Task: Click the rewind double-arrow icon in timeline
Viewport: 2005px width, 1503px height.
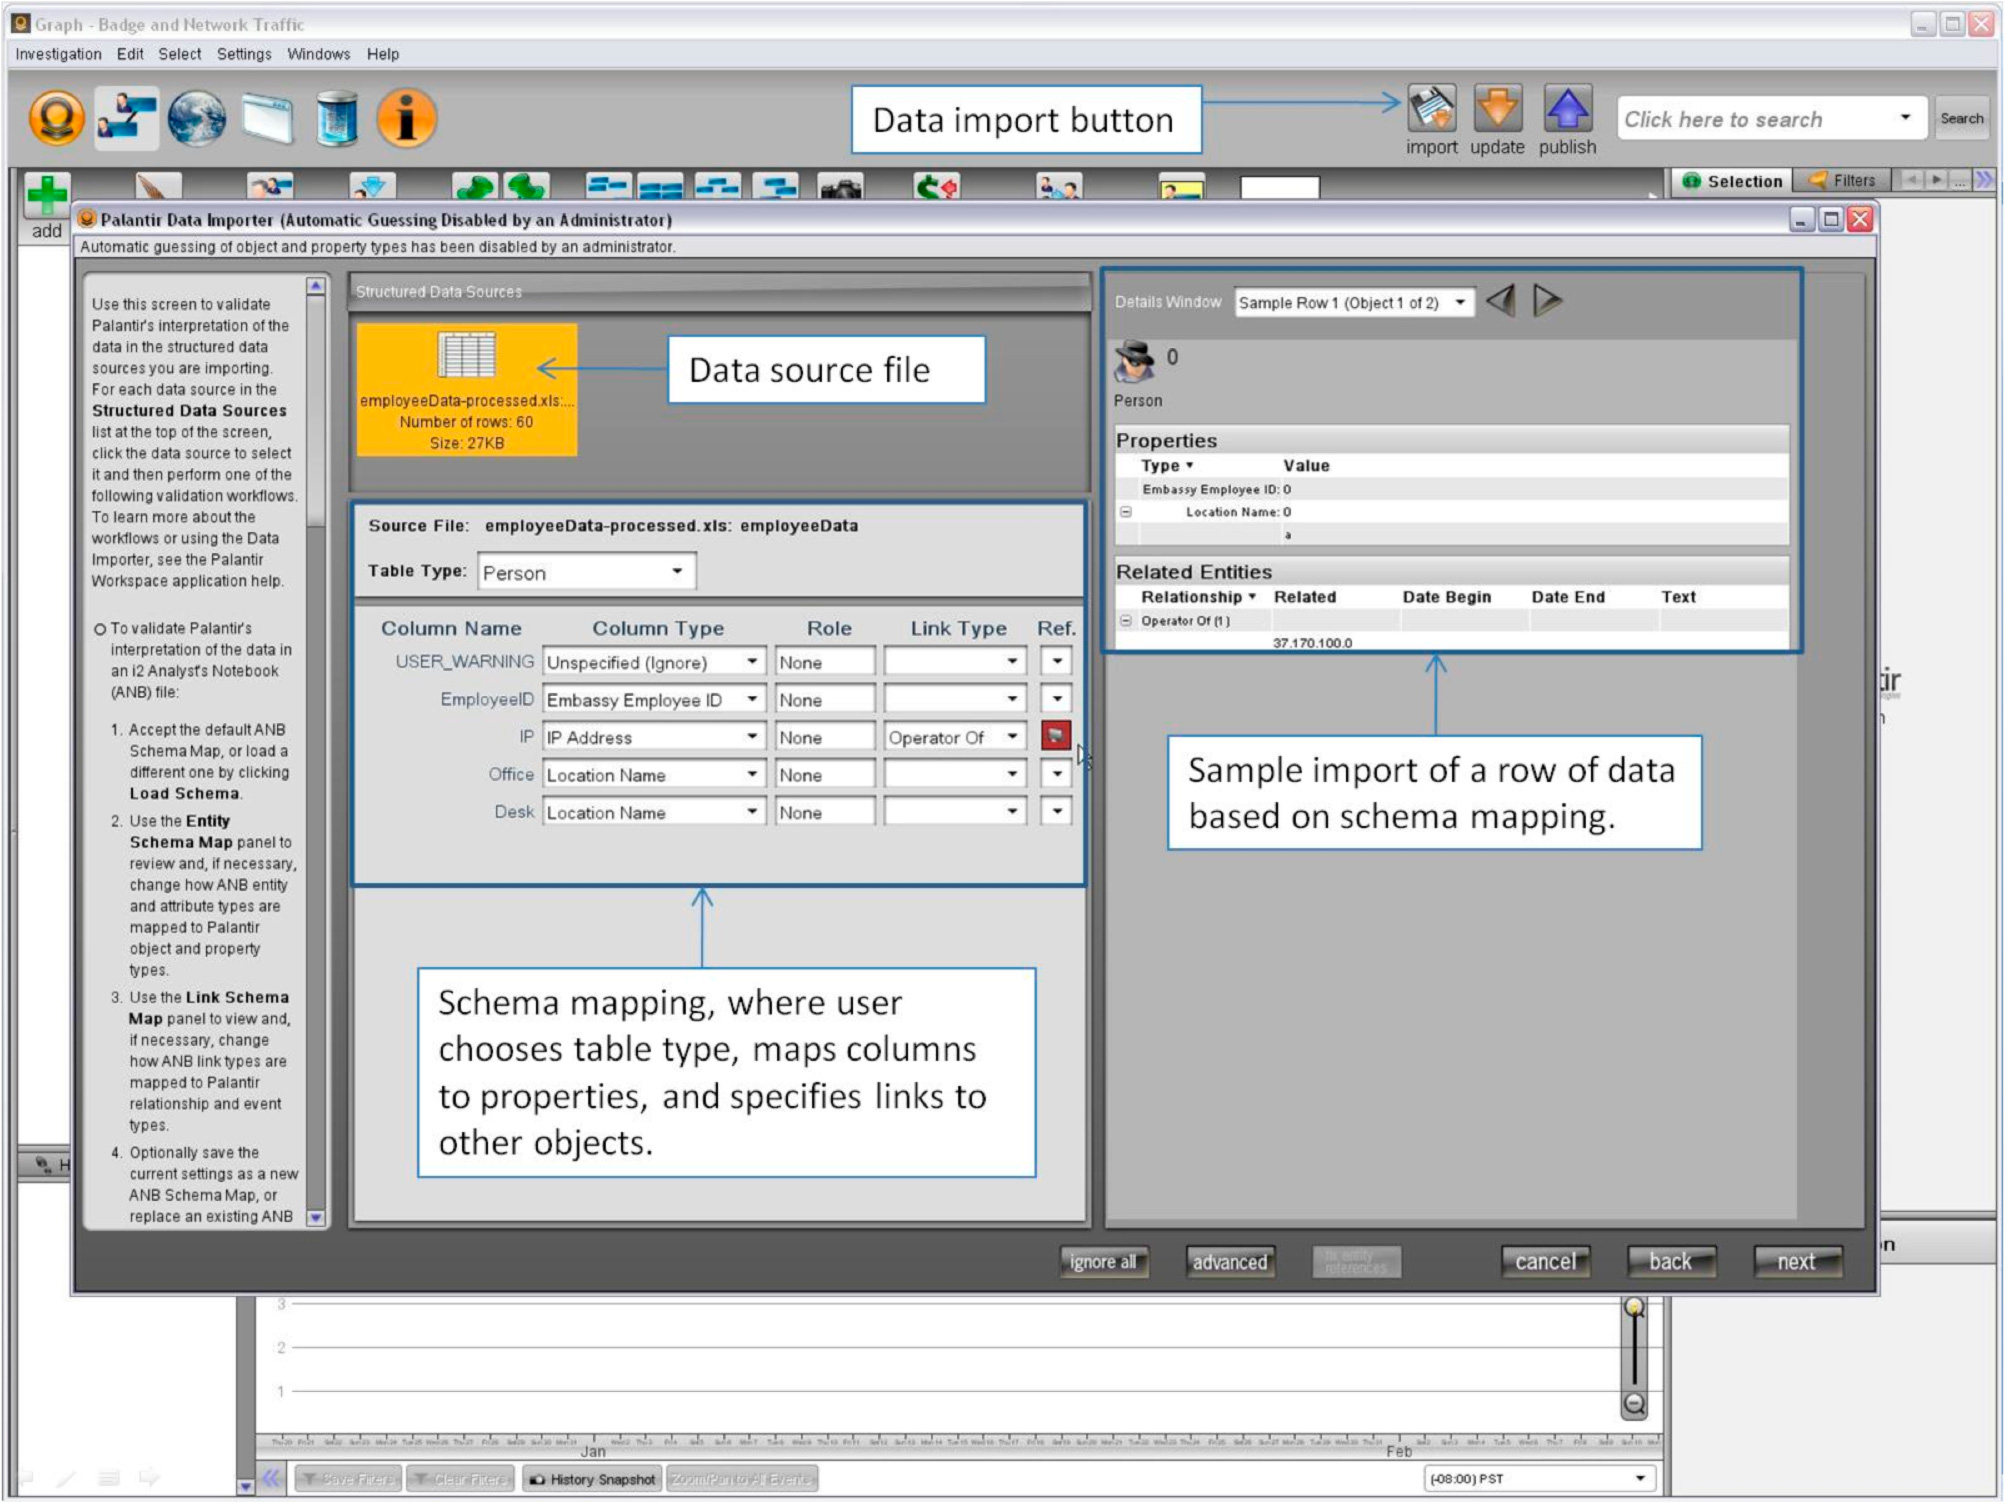Action: (271, 1478)
